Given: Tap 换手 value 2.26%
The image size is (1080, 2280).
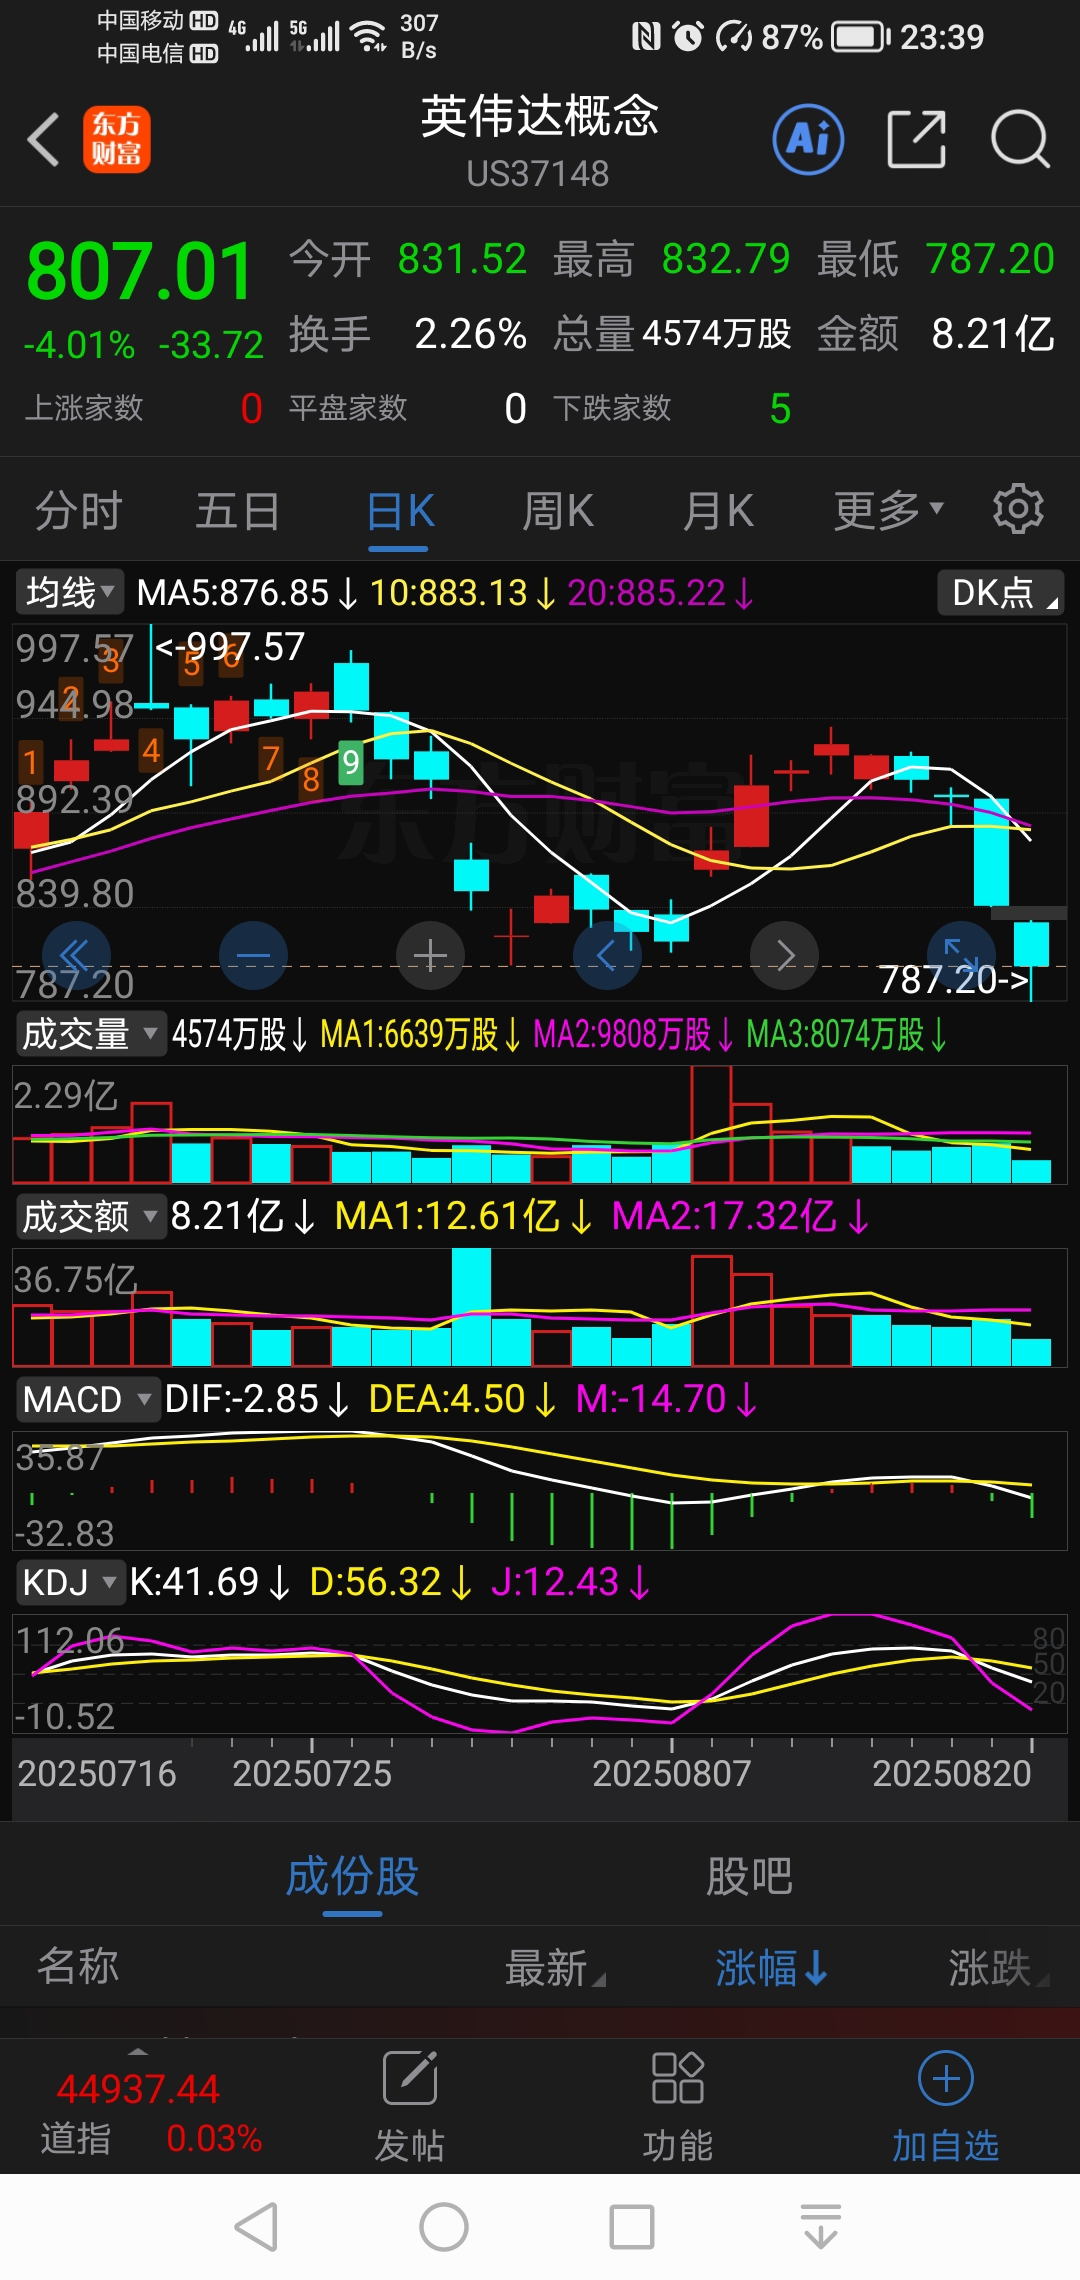Looking at the screenshot, I should click(x=470, y=334).
